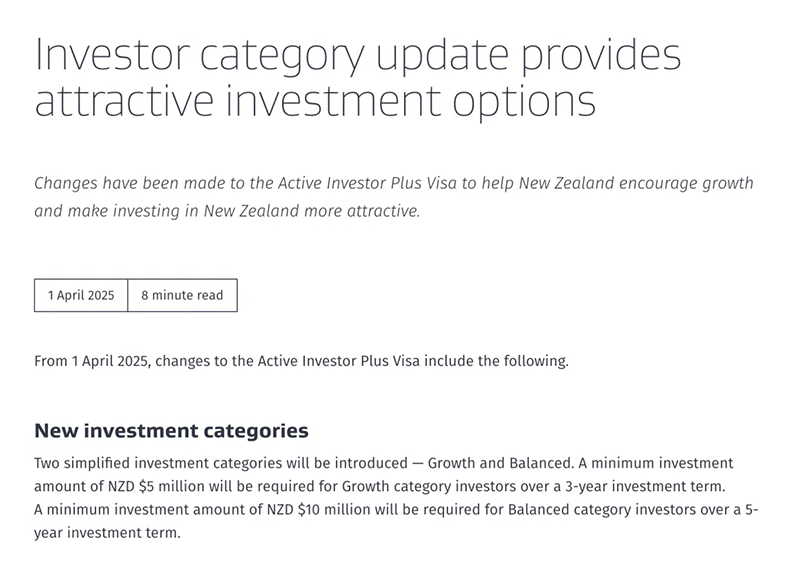Screen dimensions: 794x572
Task: Select the "1 April 2025" date box
Action: pyautogui.click(x=81, y=295)
